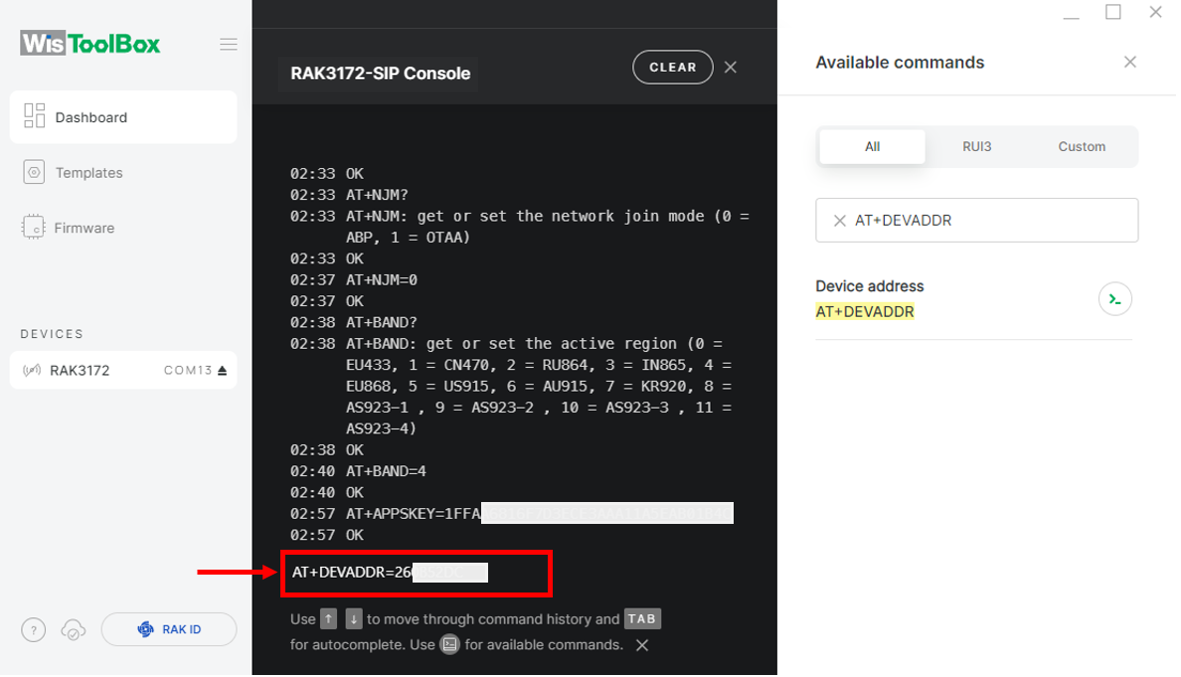Switch to the Custom commands tab
This screenshot has height=677, width=1181.
pos(1082,146)
